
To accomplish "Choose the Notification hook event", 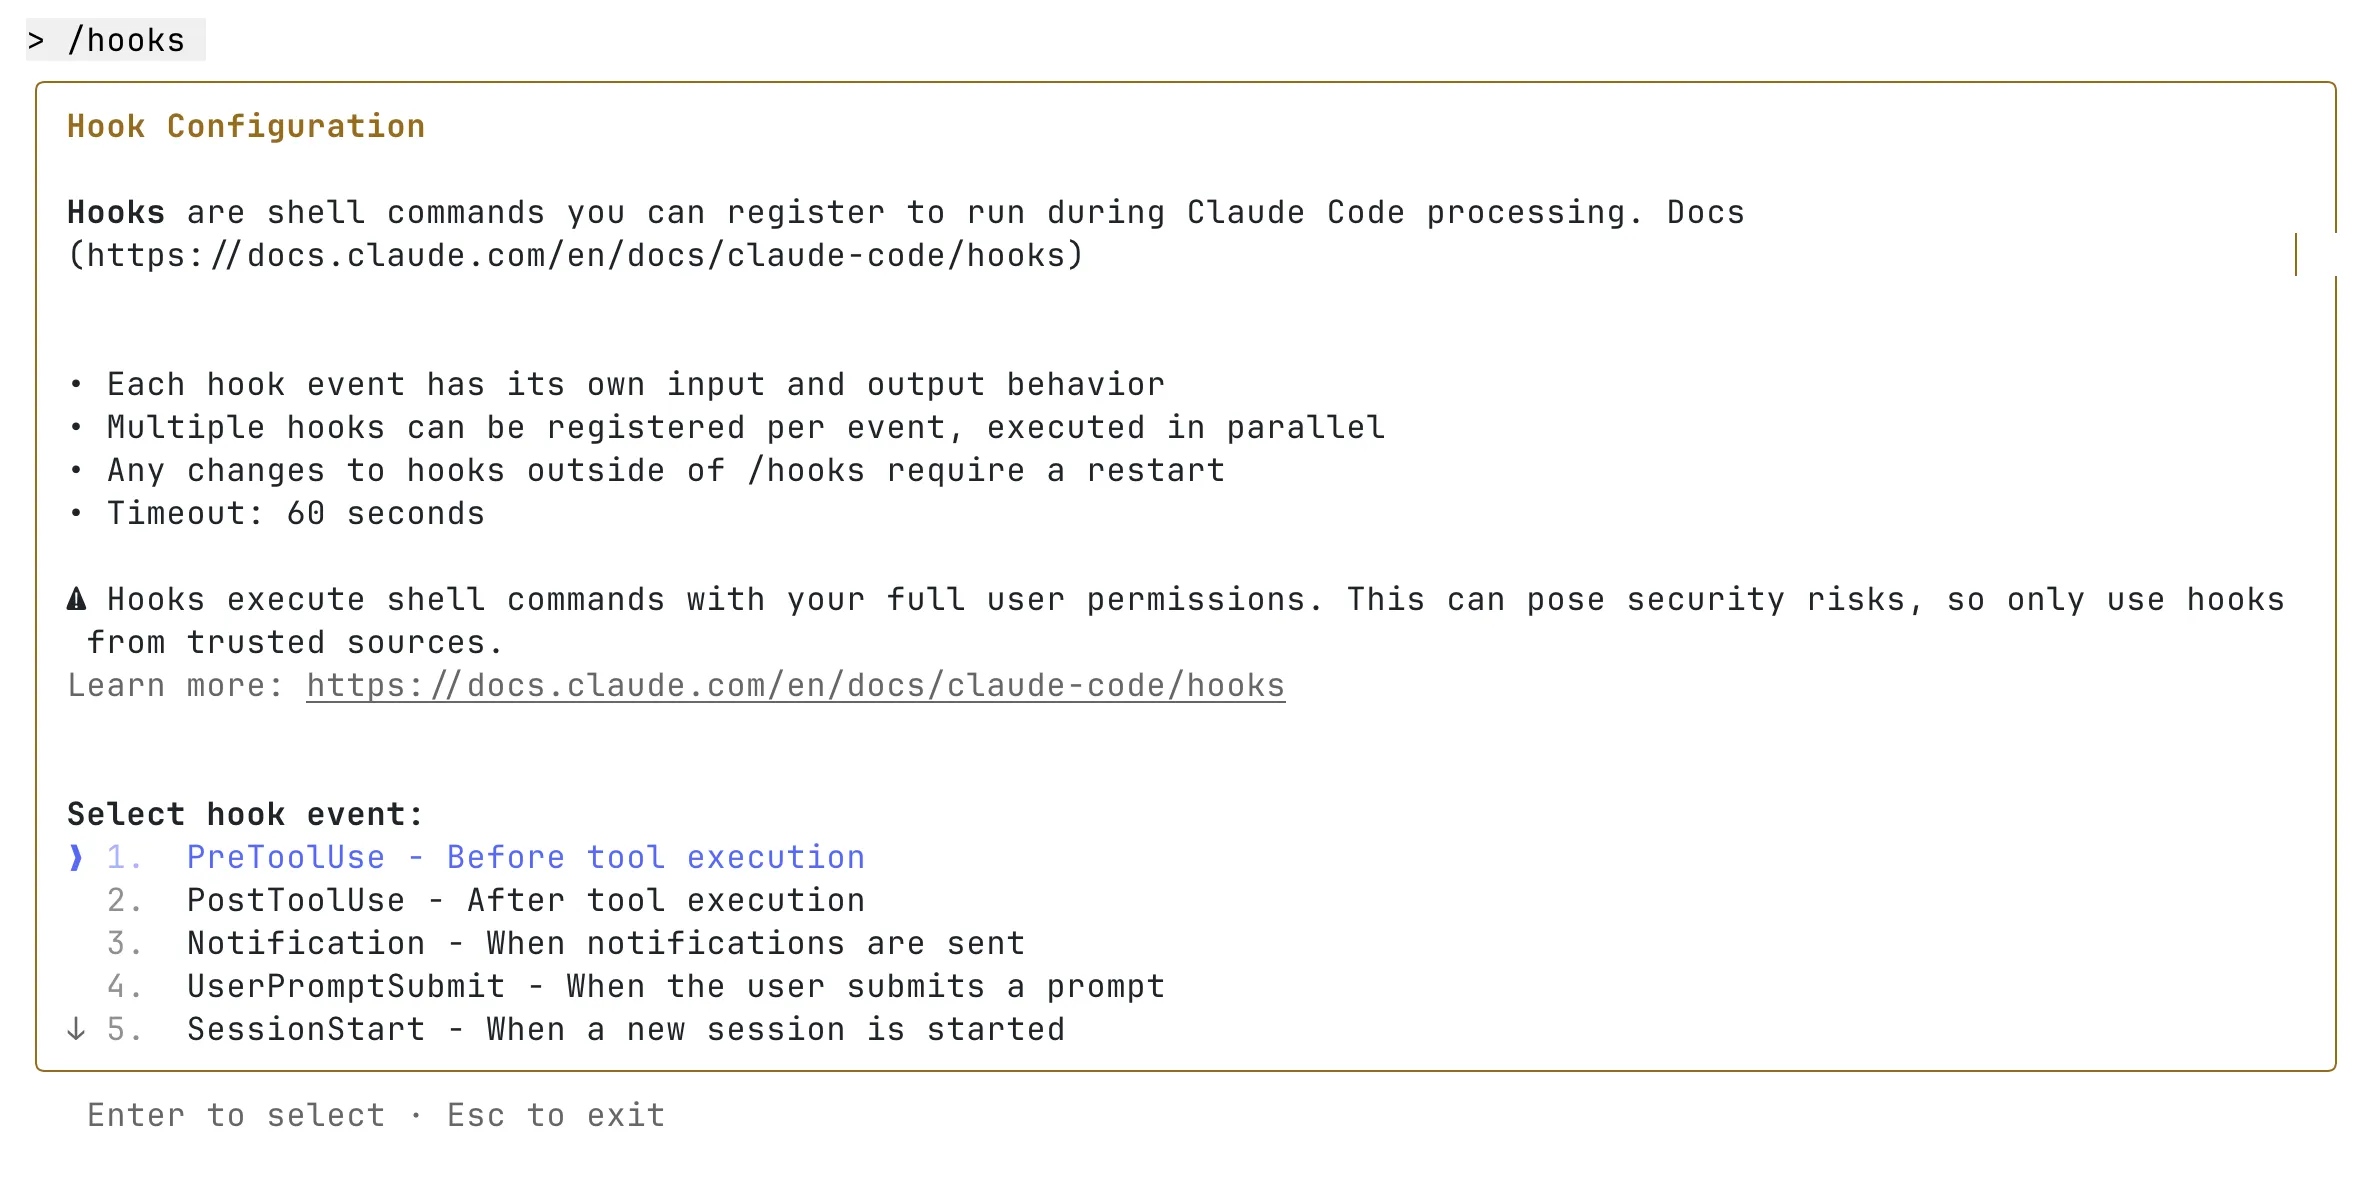I will point(605,944).
